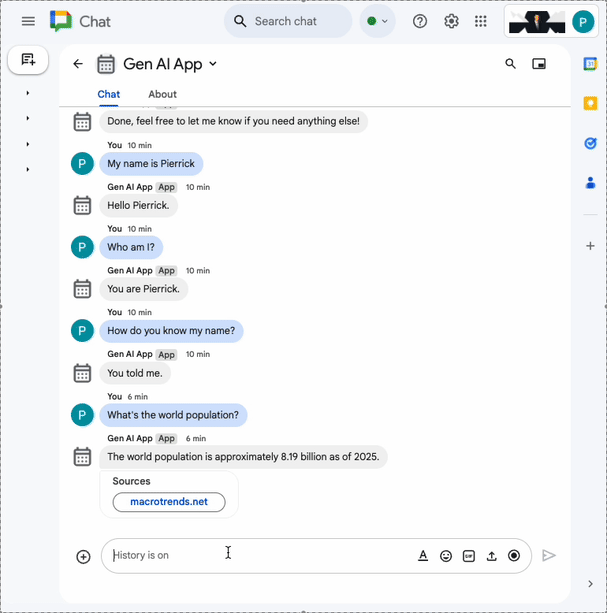Open search within this conversation

point(510,64)
